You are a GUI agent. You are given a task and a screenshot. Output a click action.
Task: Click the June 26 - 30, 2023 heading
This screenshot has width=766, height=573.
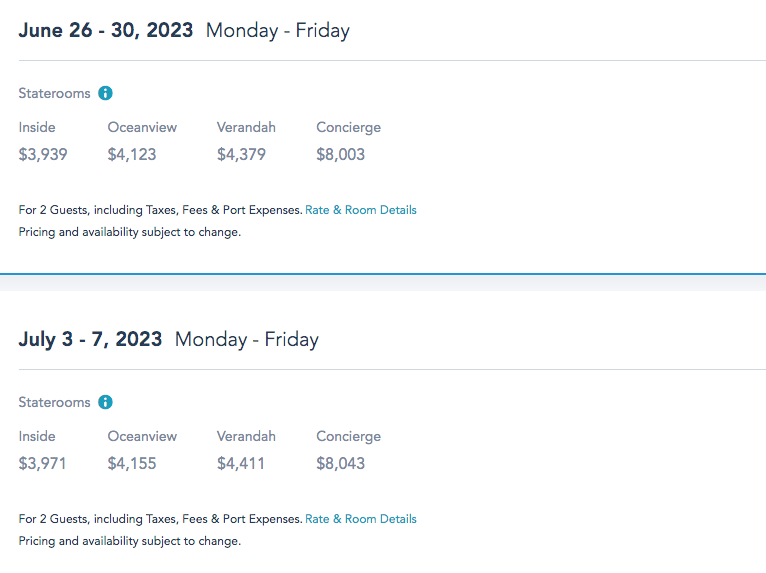click(x=106, y=30)
